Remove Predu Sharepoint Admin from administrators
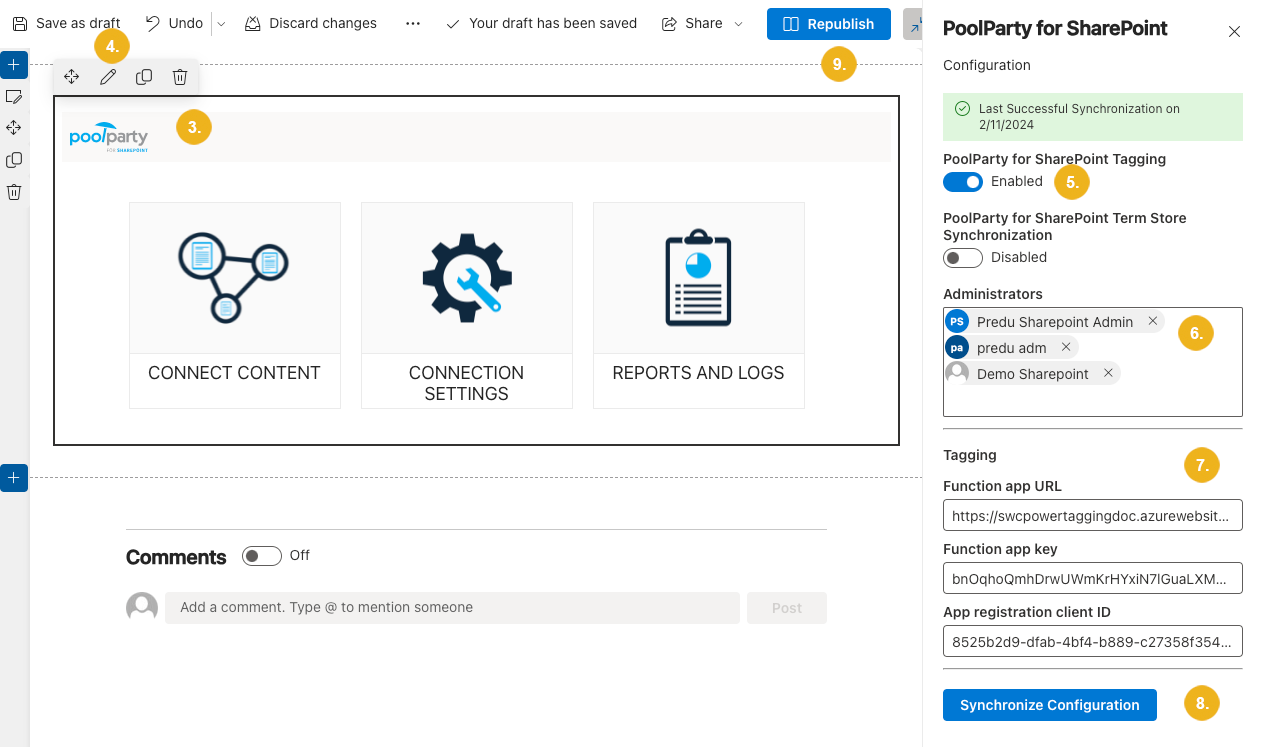The width and height of the screenshot is (1263, 747). (x=1153, y=321)
